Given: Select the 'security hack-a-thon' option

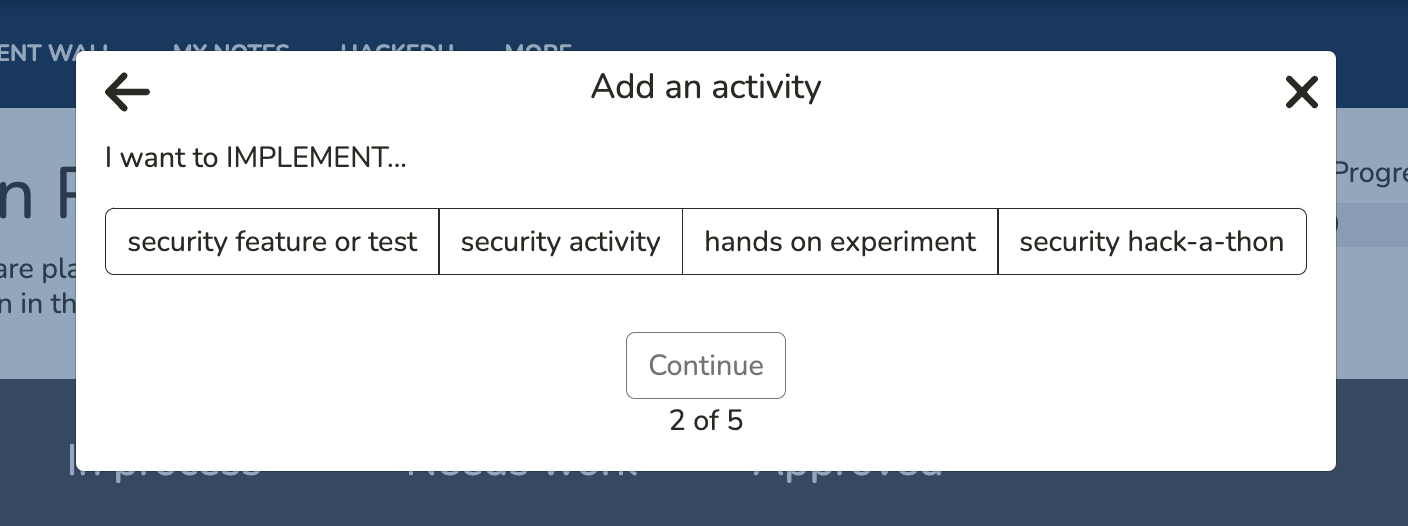Looking at the screenshot, I should [x=1151, y=242].
